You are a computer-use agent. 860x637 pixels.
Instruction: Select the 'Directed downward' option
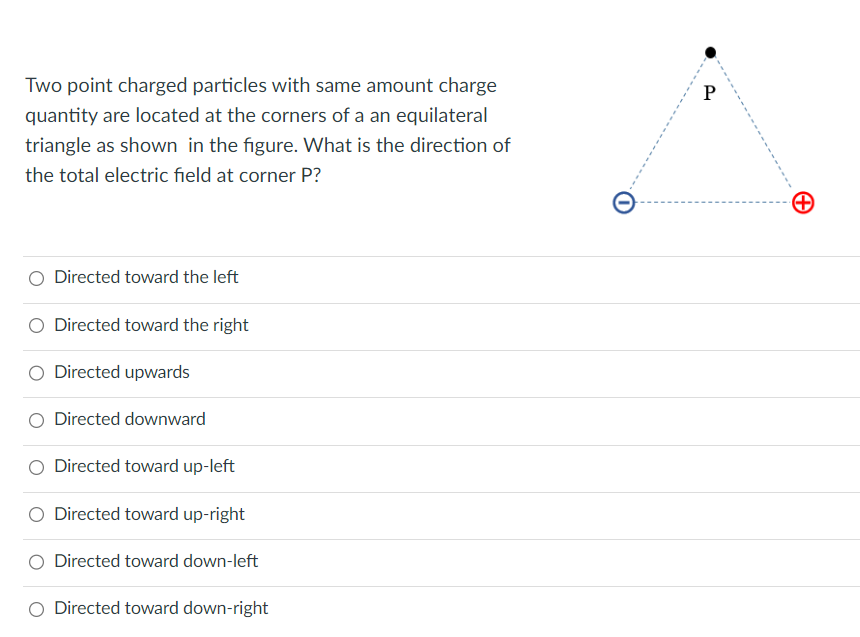coord(36,419)
